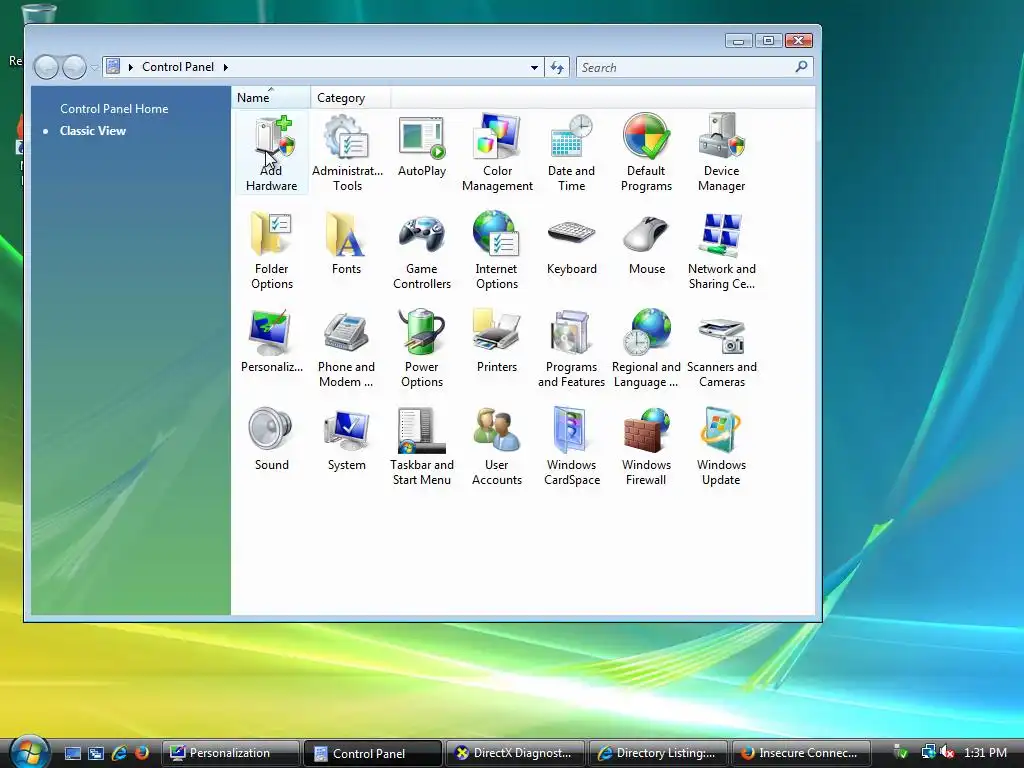Launch Firefox from Quick Launch
The height and width of the screenshot is (768, 1024).
[x=142, y=754]
